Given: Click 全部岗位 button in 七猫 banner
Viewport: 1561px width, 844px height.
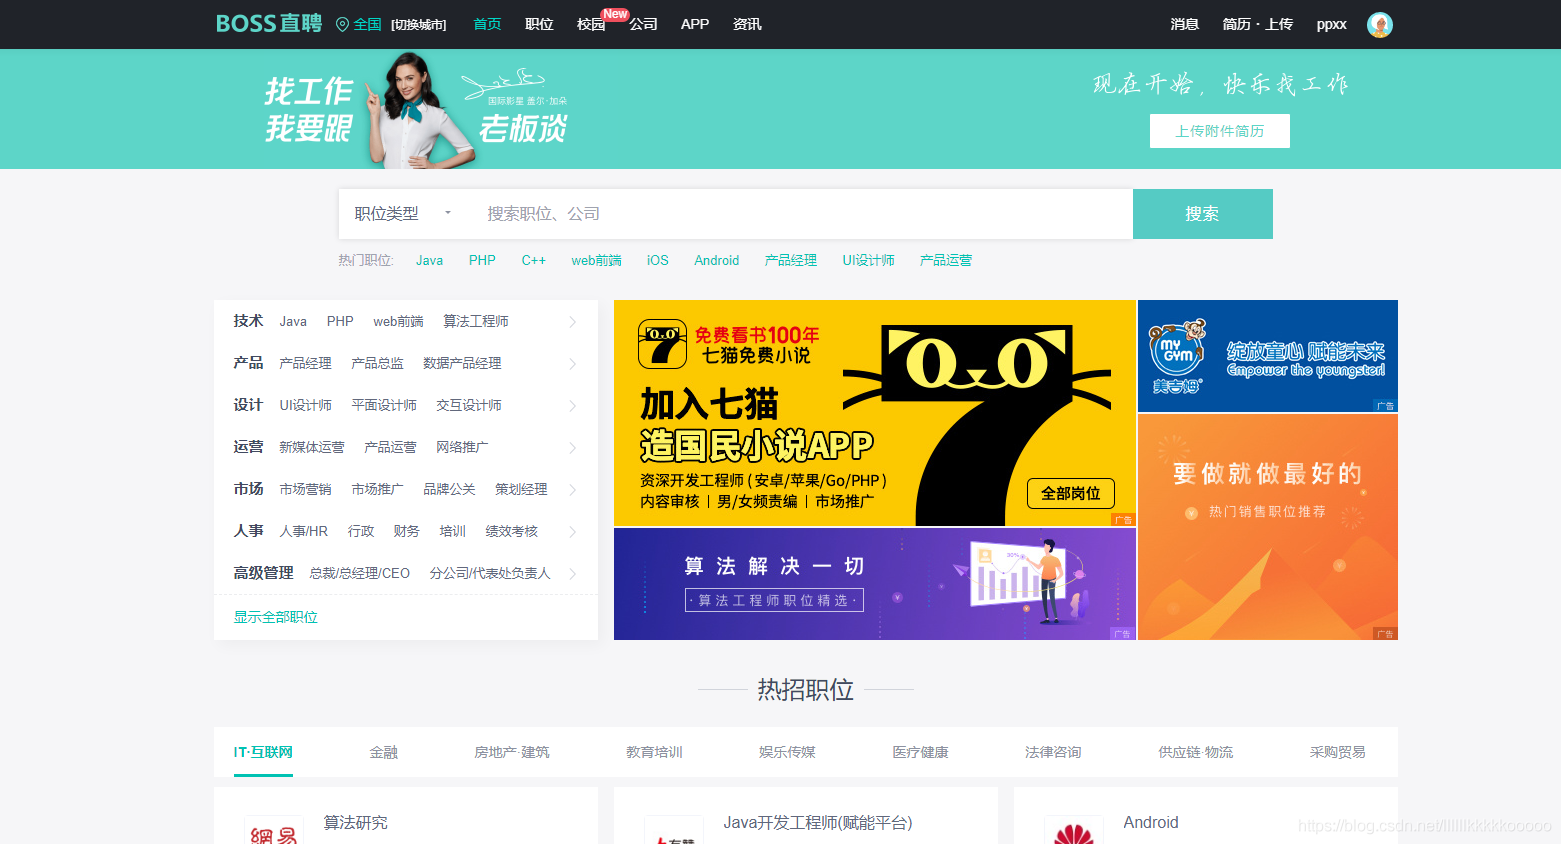Looking at the screenshot, I should [1070, 493].
